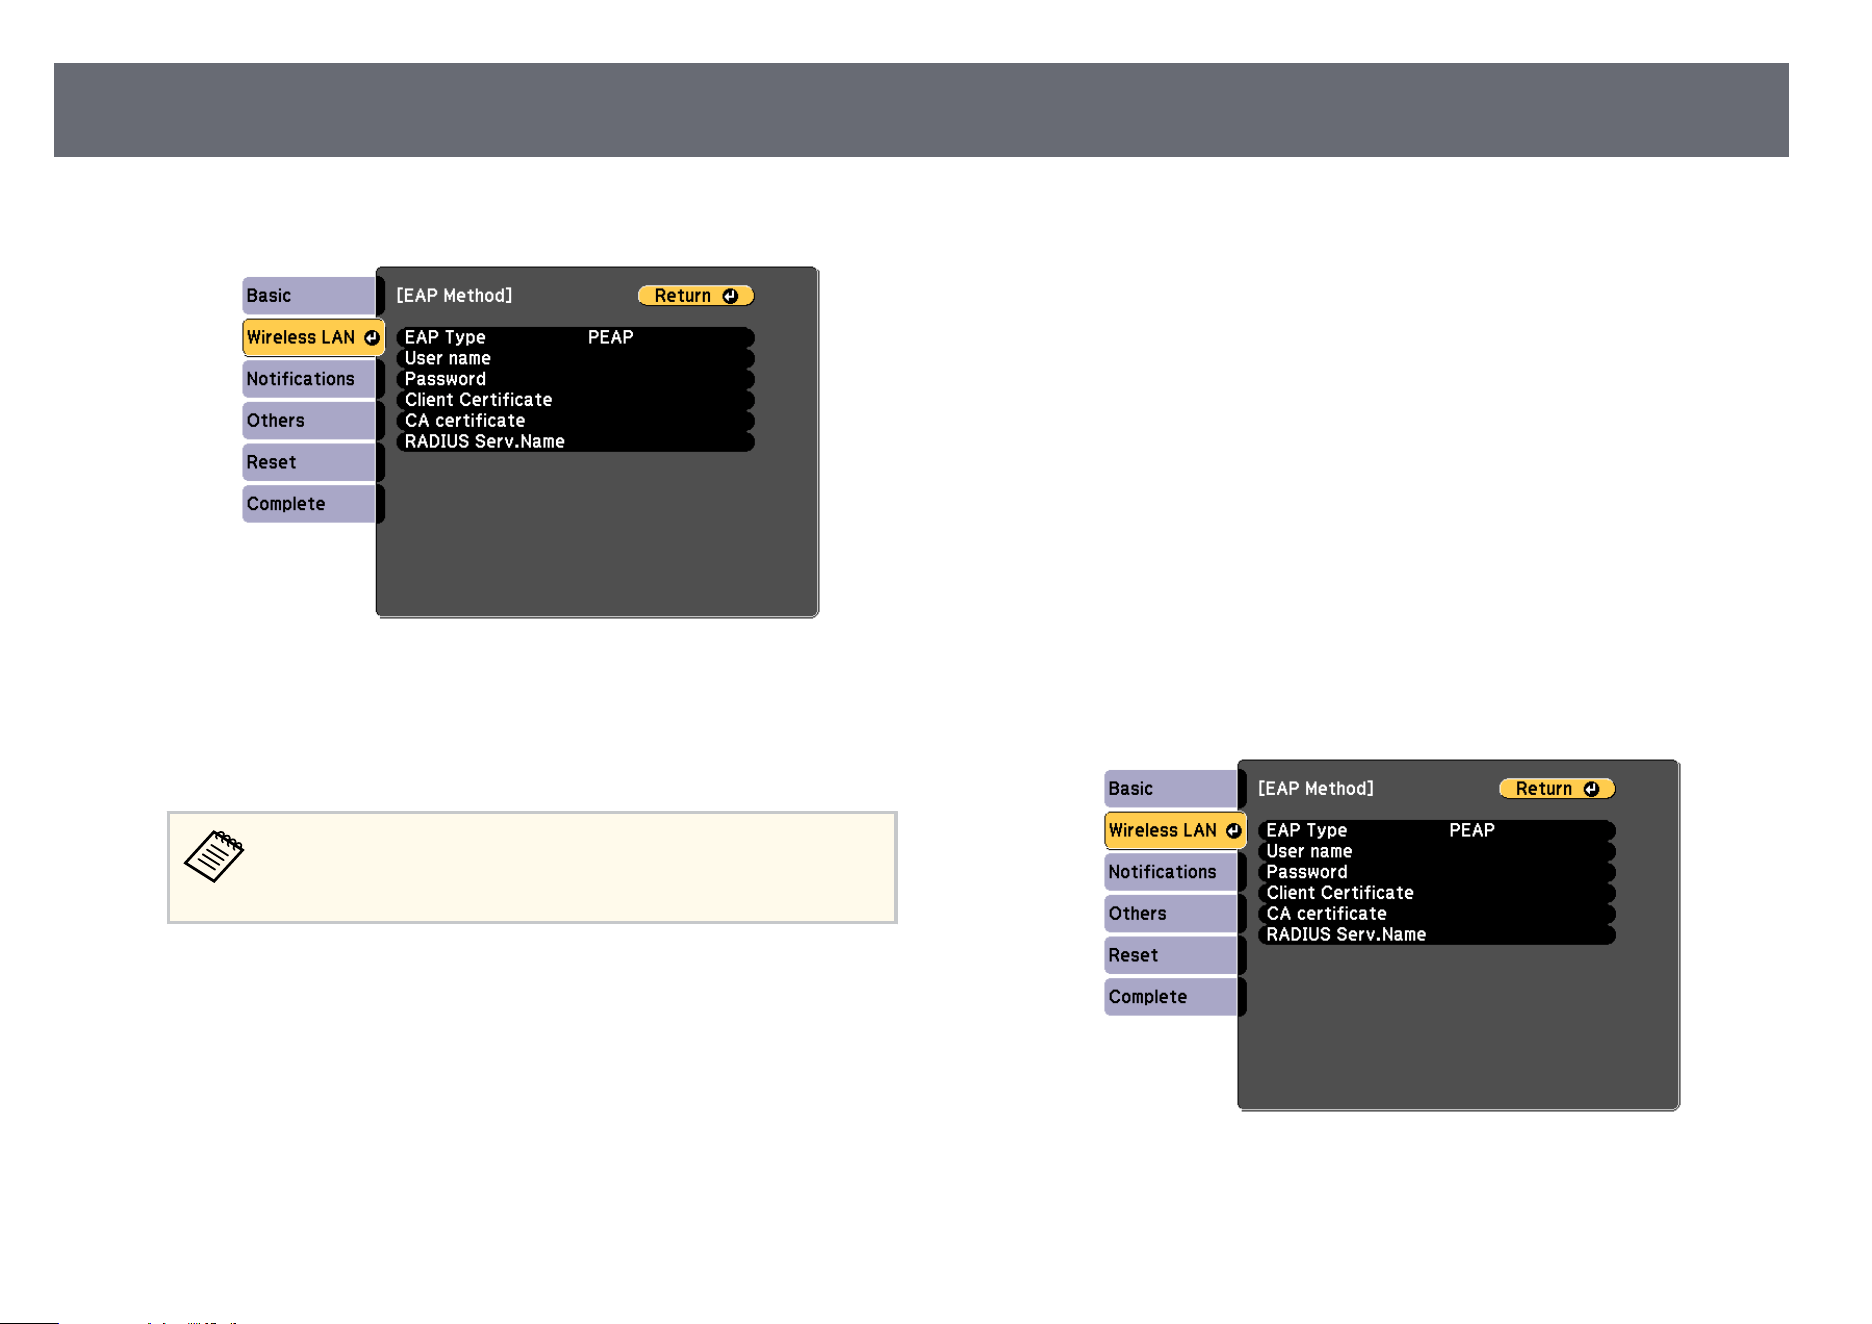Click Return button in lower-right EAP Method panel

pyautogui.click(x=1557, y=789)
